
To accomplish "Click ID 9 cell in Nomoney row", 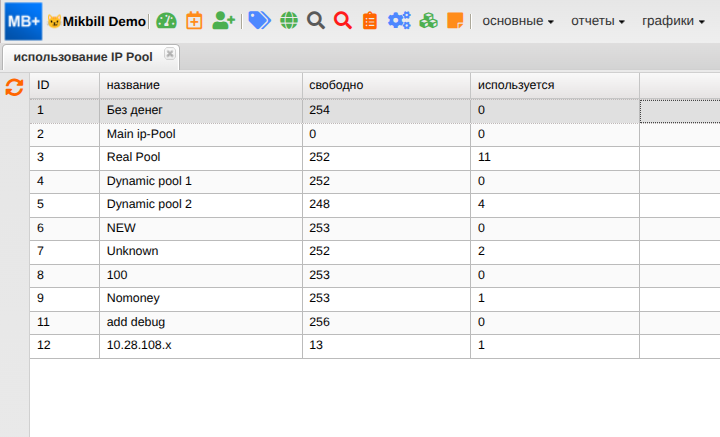I will tap(65, 298).
